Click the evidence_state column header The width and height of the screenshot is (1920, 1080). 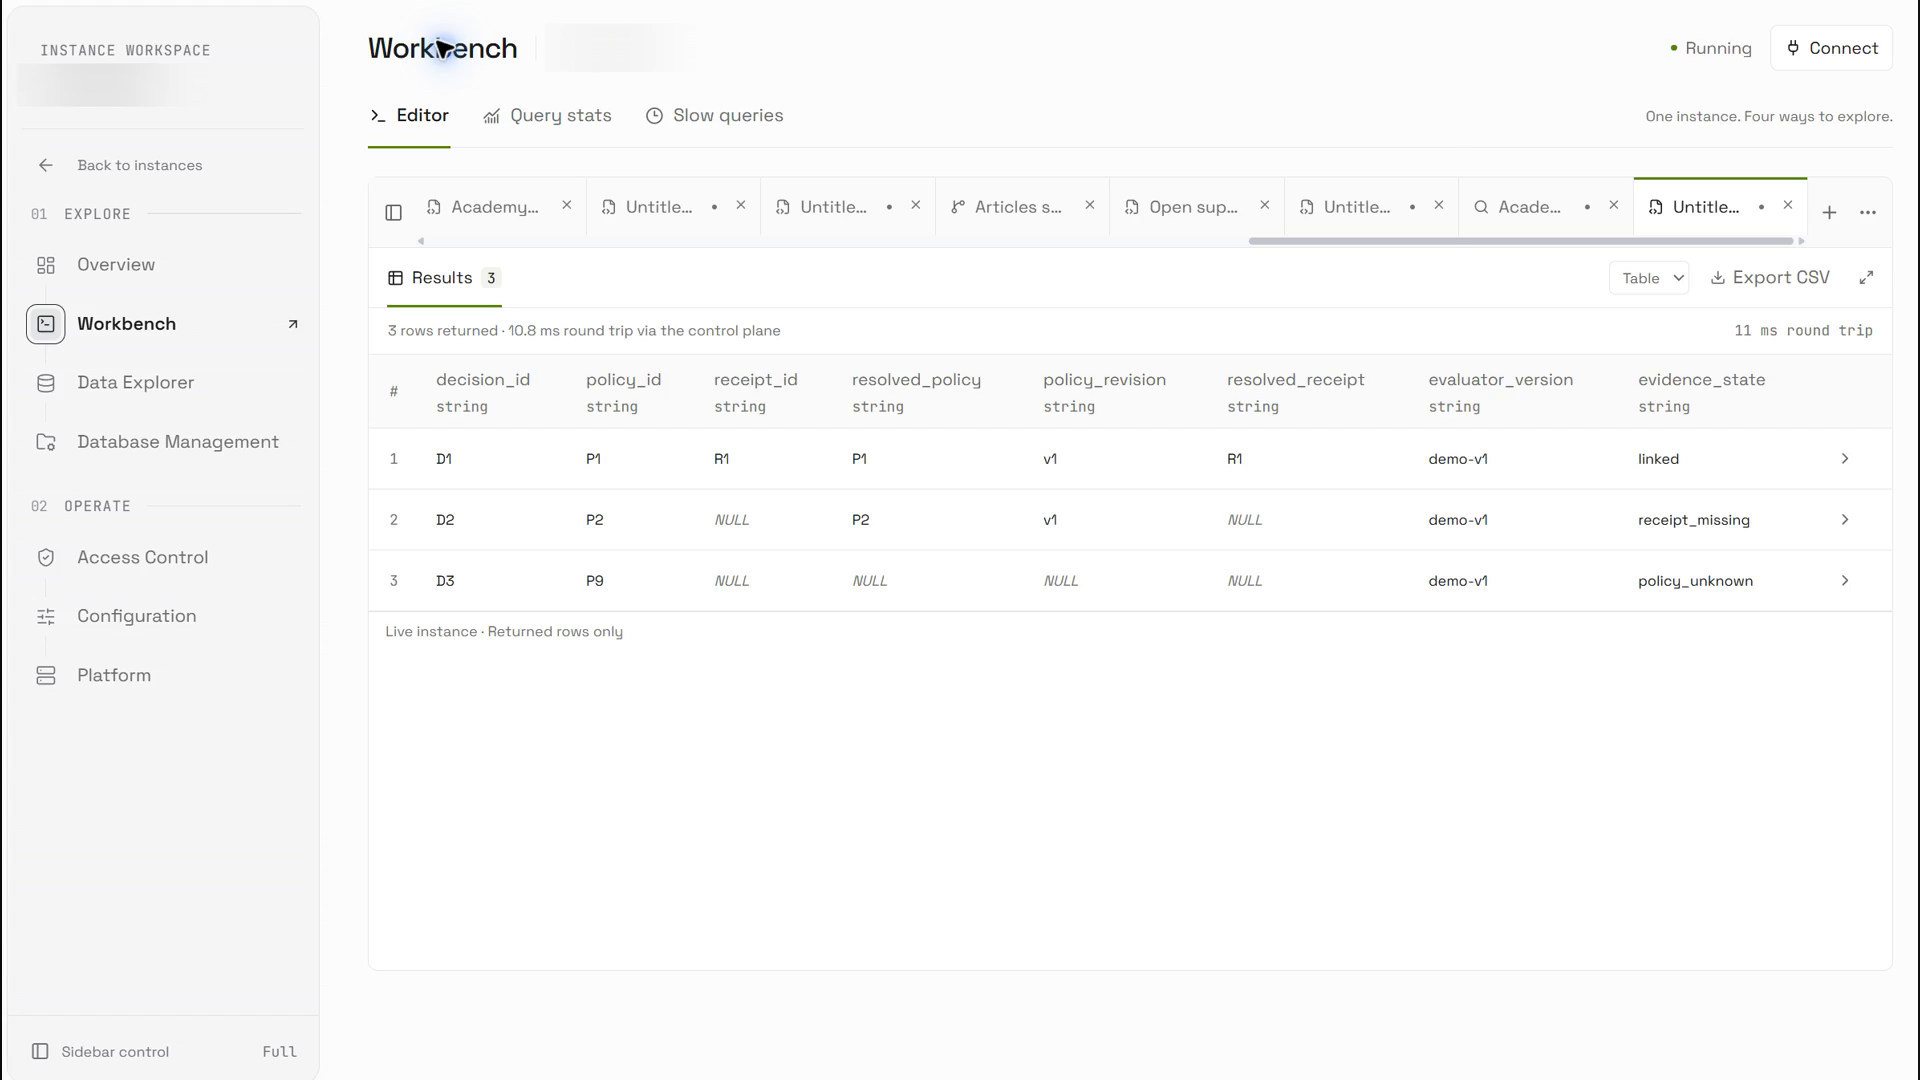pyautogui.click(x=1701, y=380)
